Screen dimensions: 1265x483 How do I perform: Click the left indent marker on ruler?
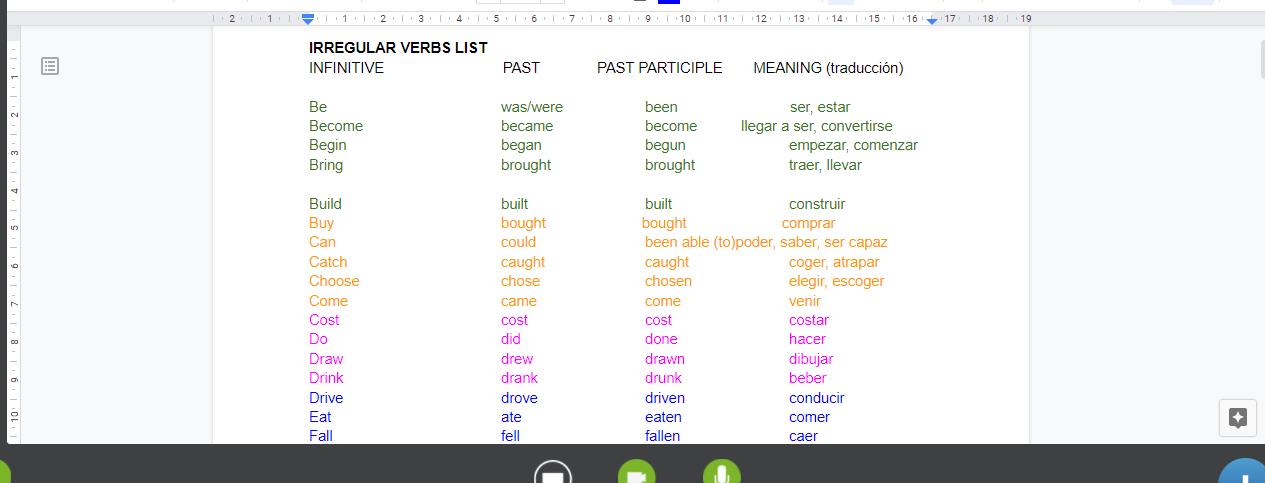[308, 19]
